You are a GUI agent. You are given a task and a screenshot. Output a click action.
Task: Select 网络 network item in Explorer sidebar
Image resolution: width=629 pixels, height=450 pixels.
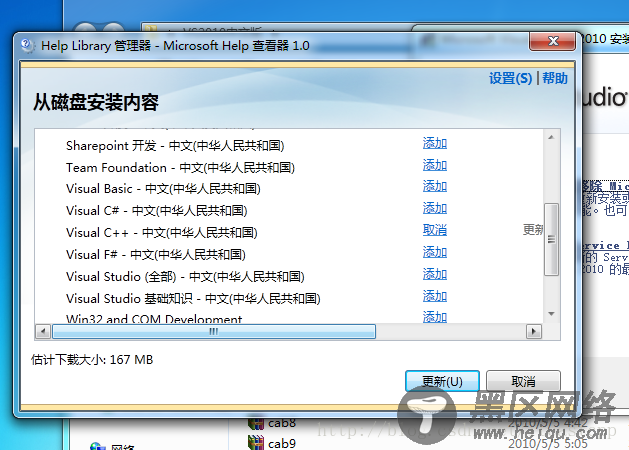click(114, 446)
